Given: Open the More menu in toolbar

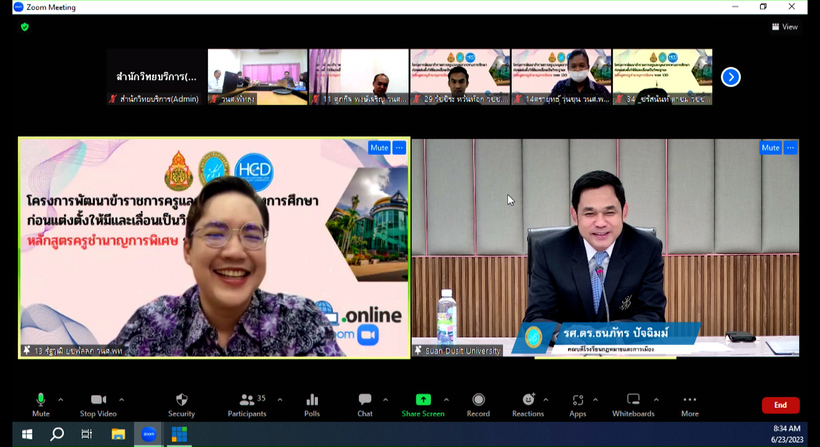Looking at the screenshot, I should click(689, 404).
